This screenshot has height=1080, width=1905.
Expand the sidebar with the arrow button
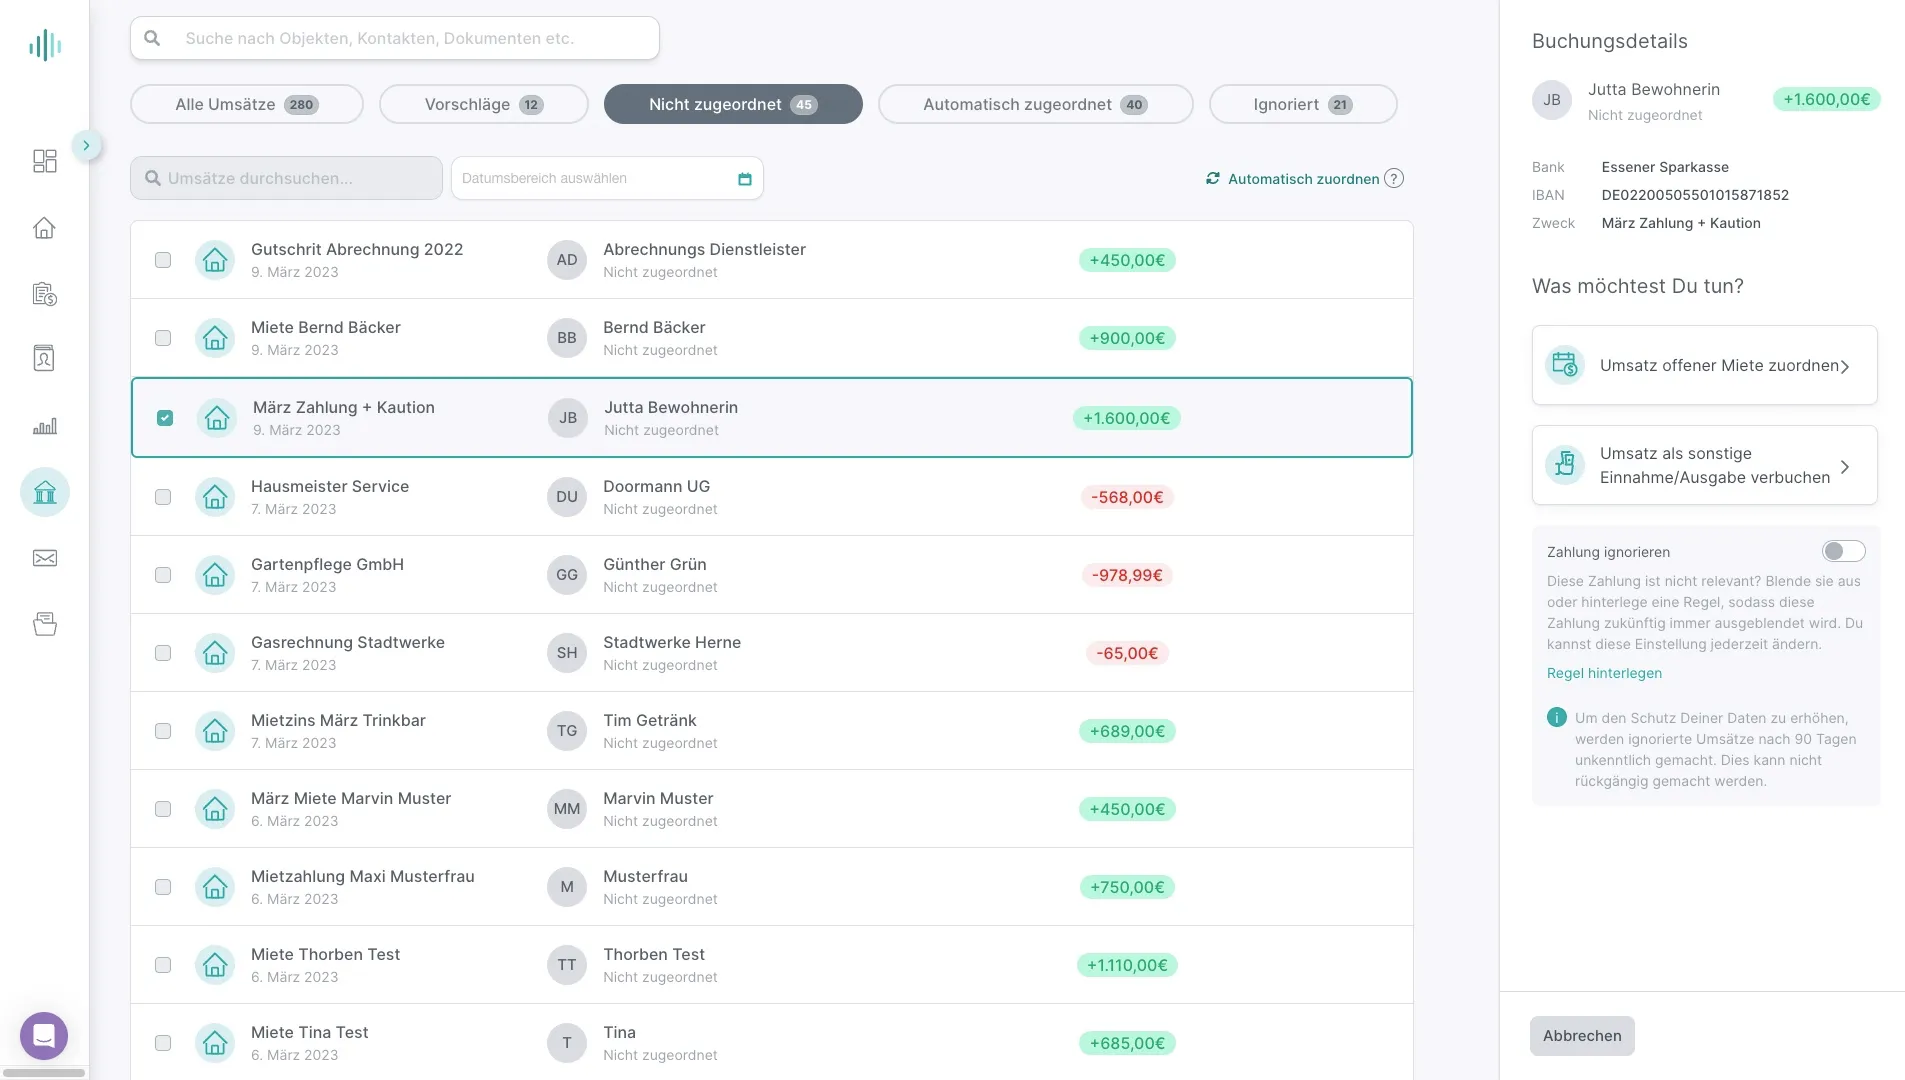tap(87, 146)
